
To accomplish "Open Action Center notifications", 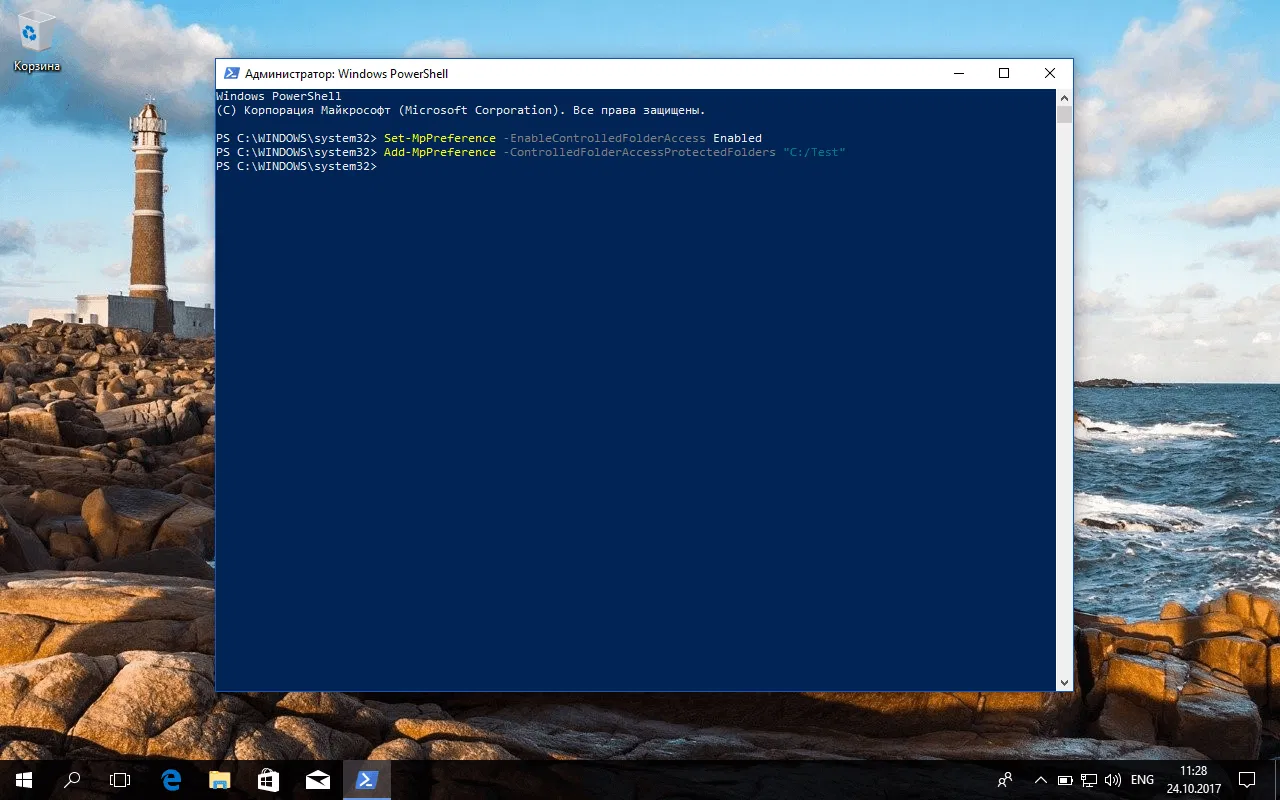I will [x=1246, y=780].
